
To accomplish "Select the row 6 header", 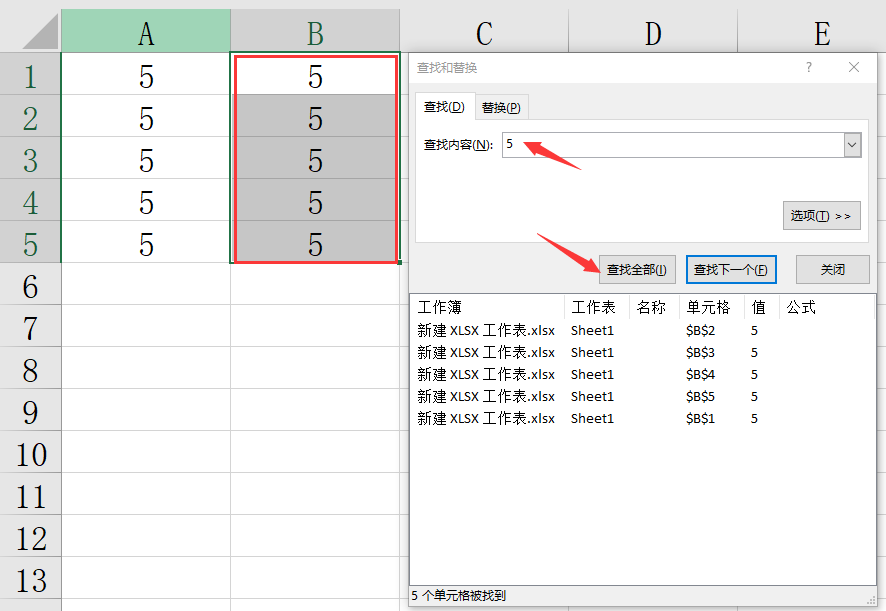I will click(x=30, y=288).
